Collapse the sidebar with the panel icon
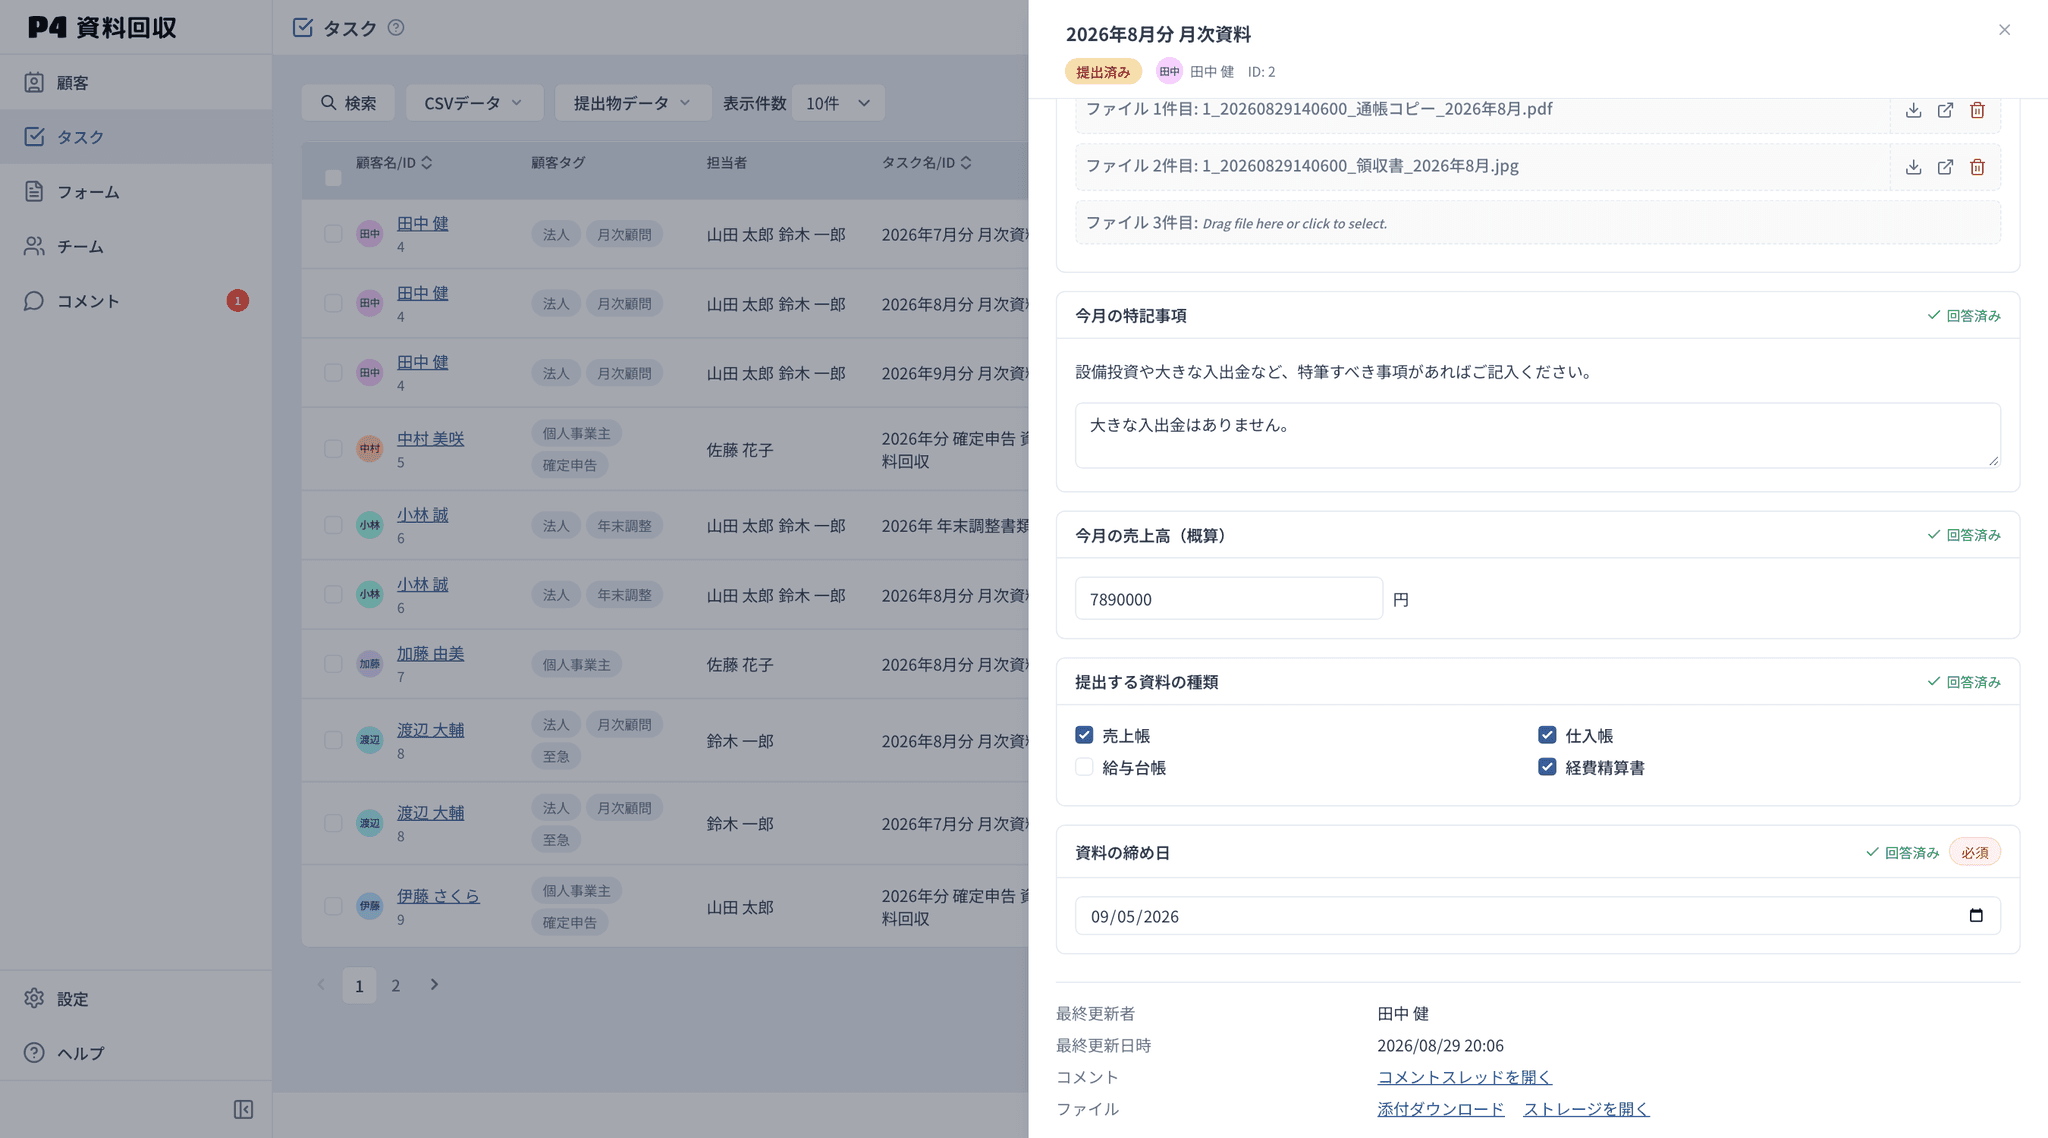The width and height of the screenshot is (2048, 1138). (x=243, y=1109)
